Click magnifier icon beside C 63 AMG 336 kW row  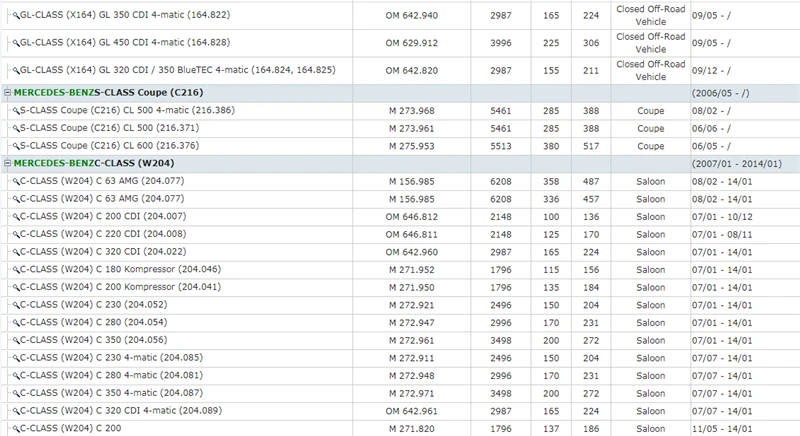(x=16, y=199)
